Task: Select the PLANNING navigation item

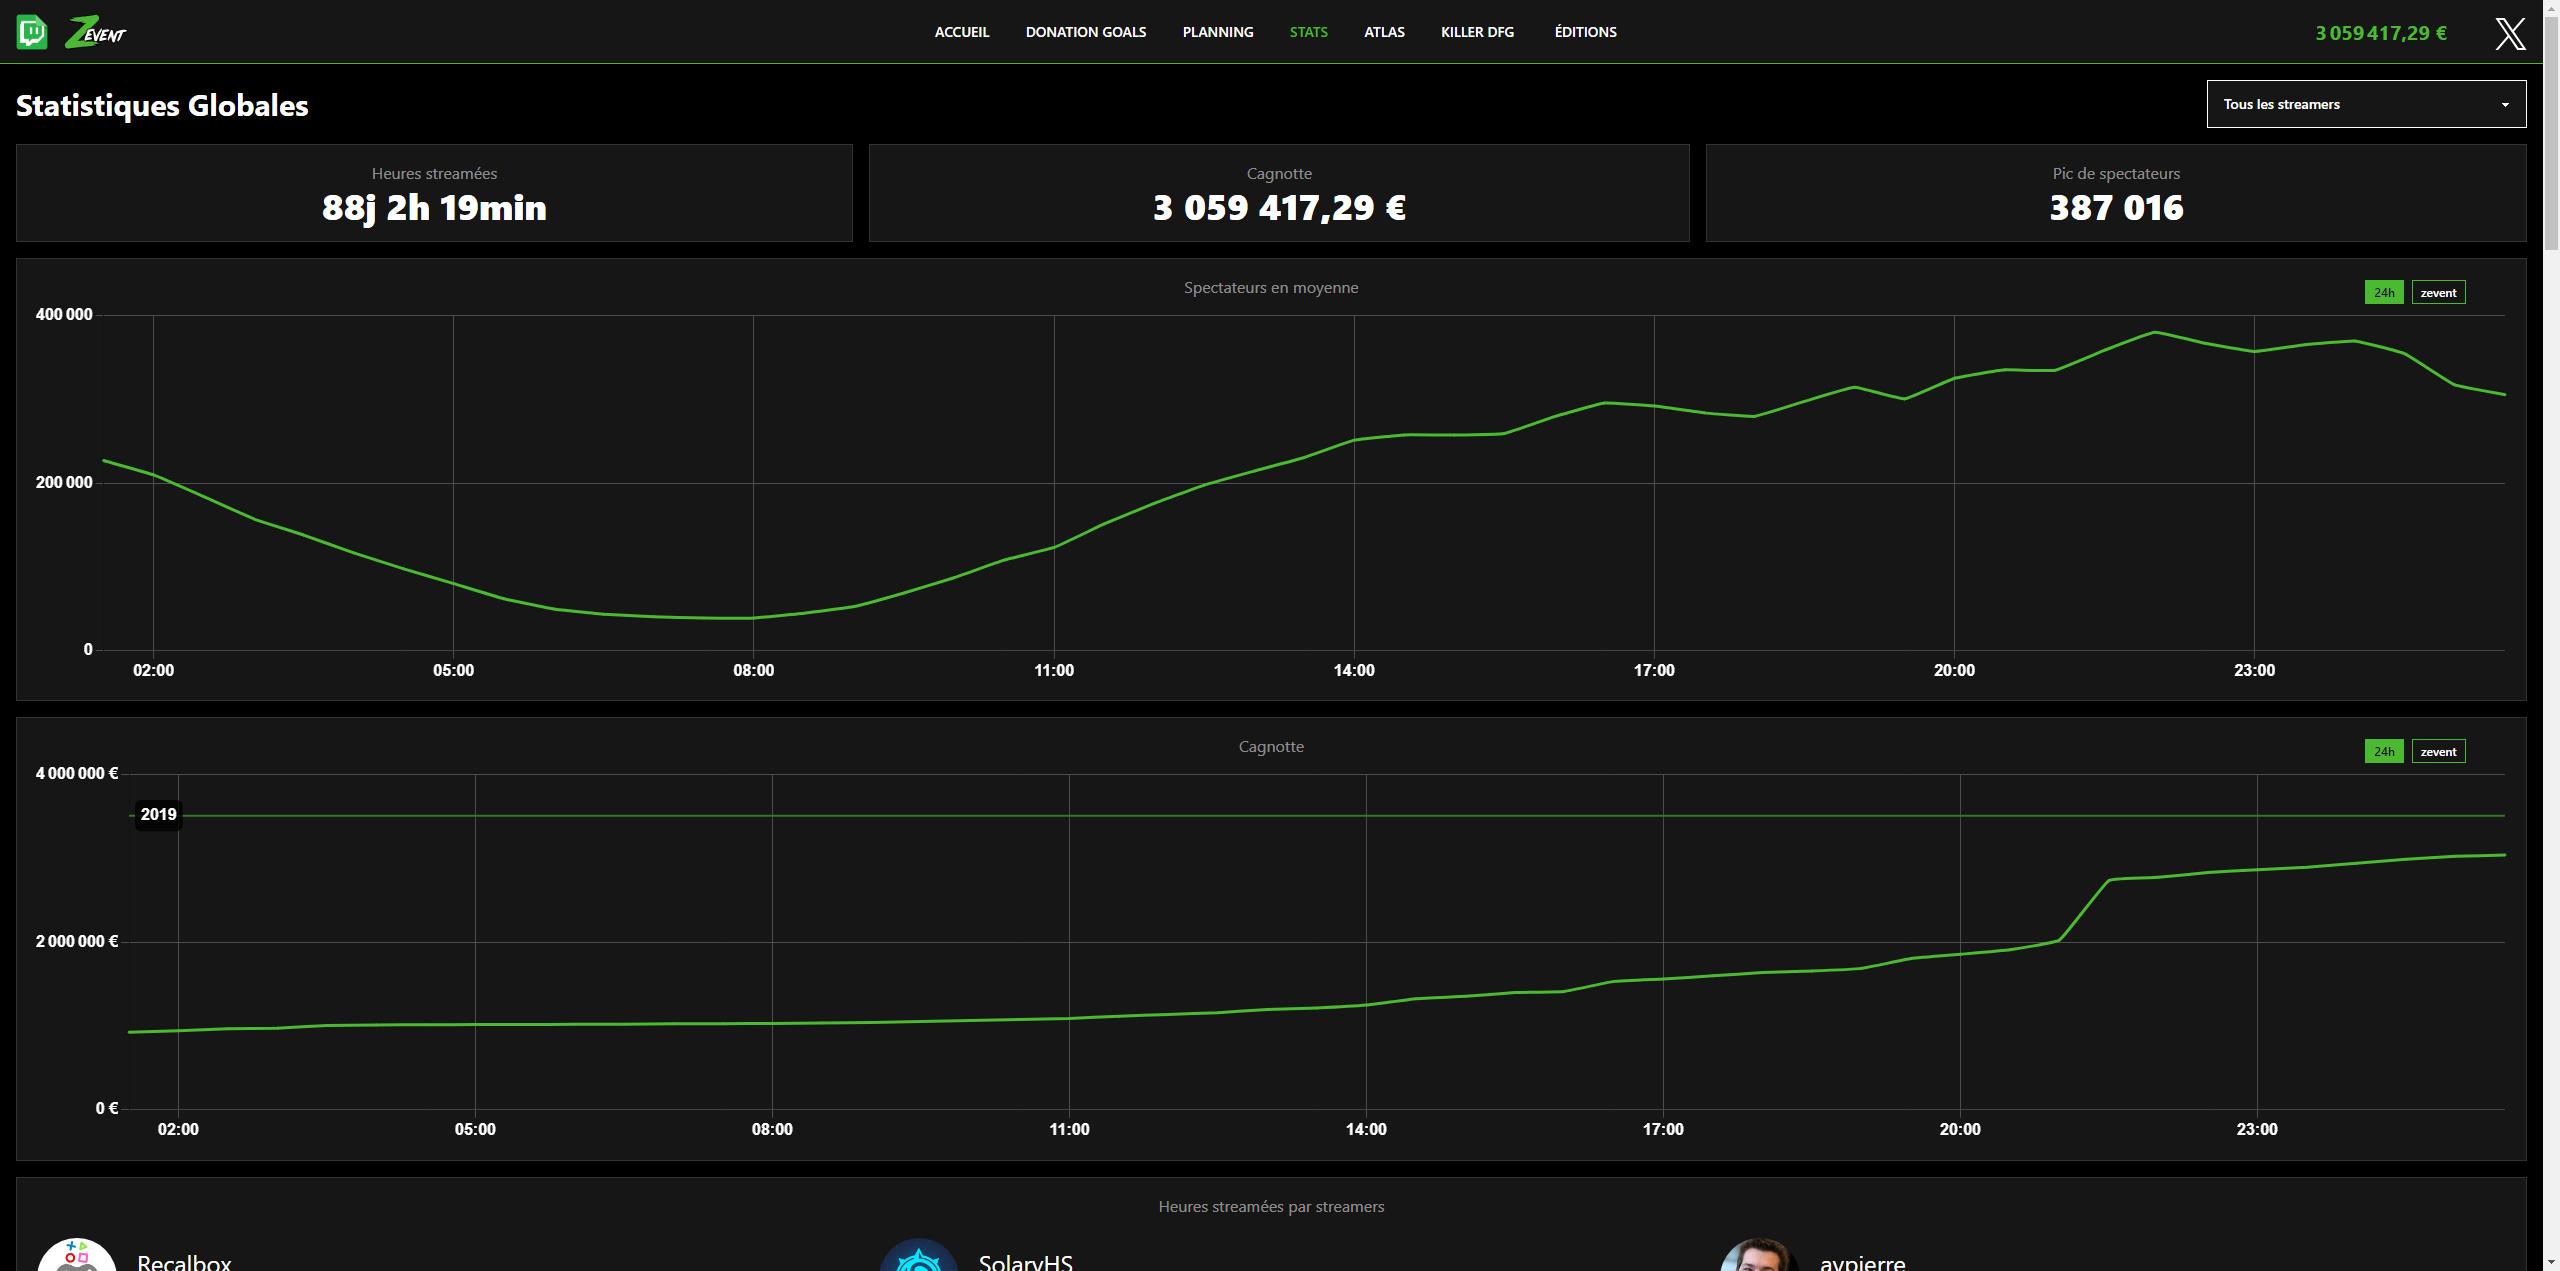Action: click(x=1218, y=31)
